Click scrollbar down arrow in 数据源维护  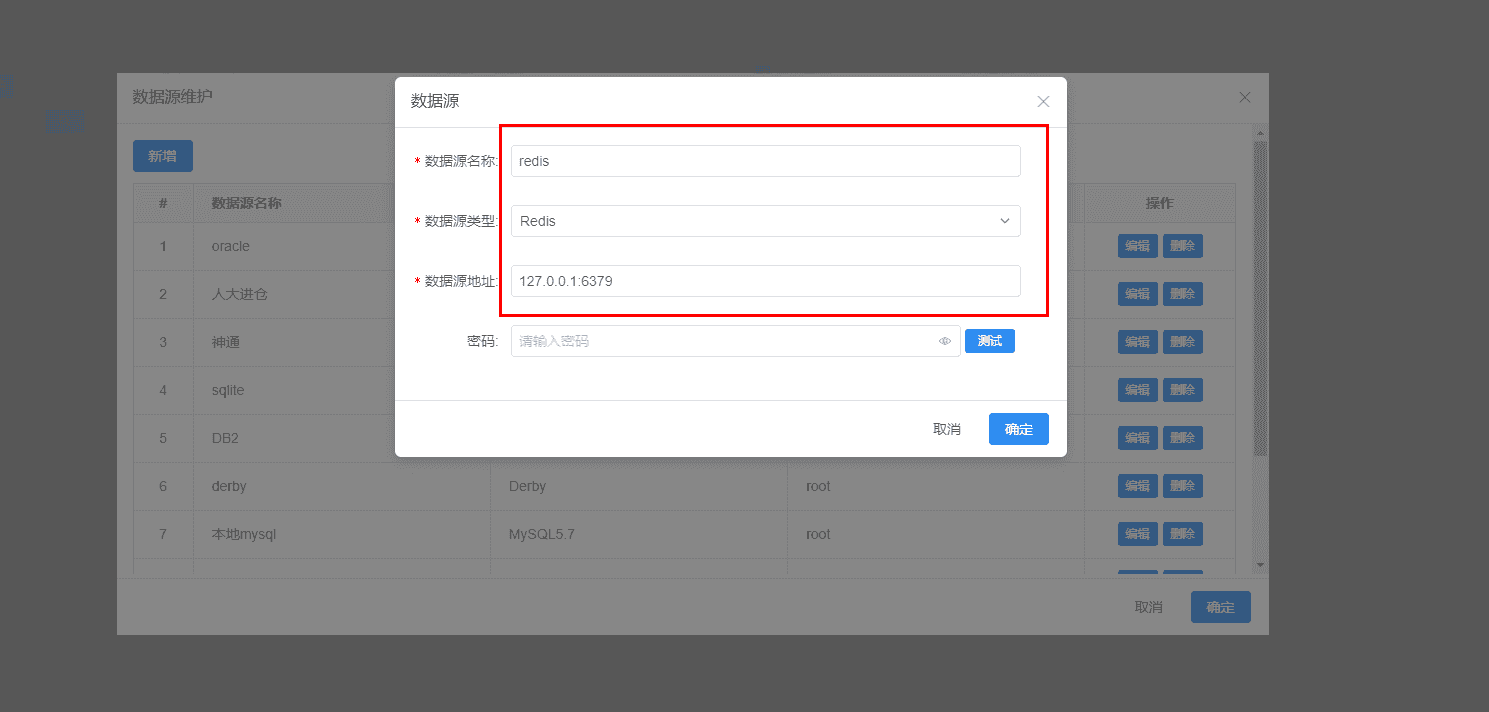click(1260, 566)
